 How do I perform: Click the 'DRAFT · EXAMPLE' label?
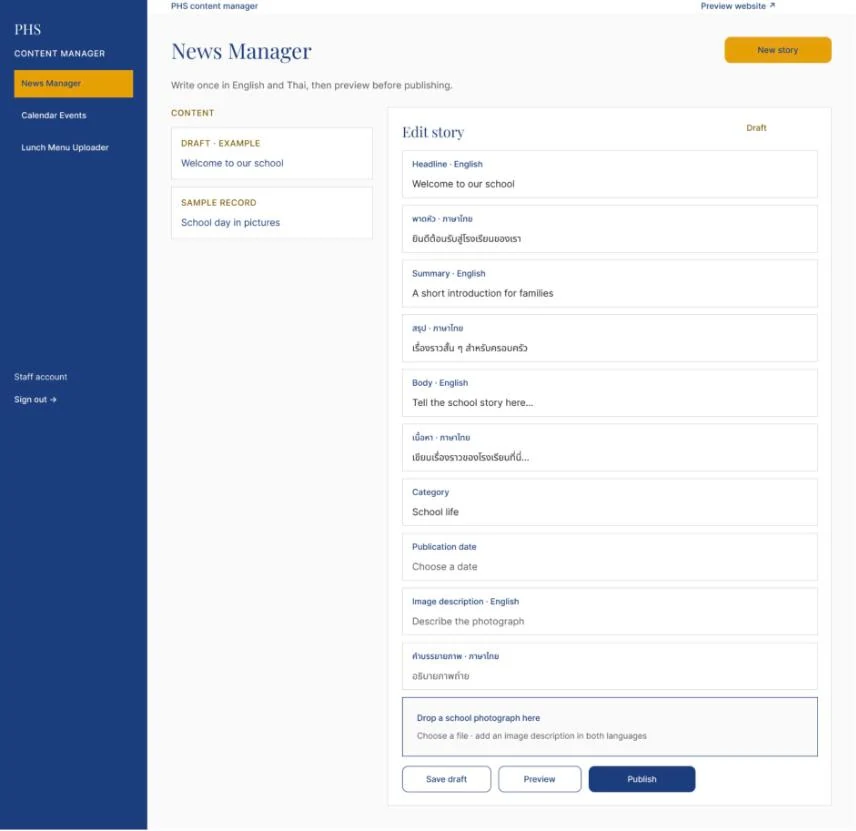pyautogui.click(x=221, y=143)
